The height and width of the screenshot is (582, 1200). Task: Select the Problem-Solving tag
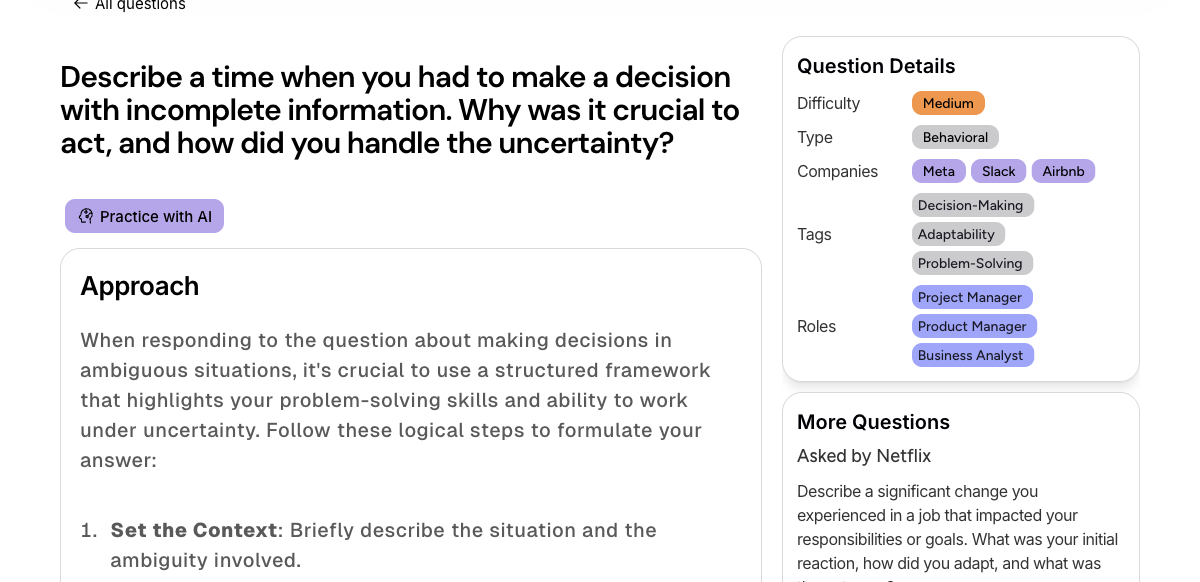pos(972,263)
